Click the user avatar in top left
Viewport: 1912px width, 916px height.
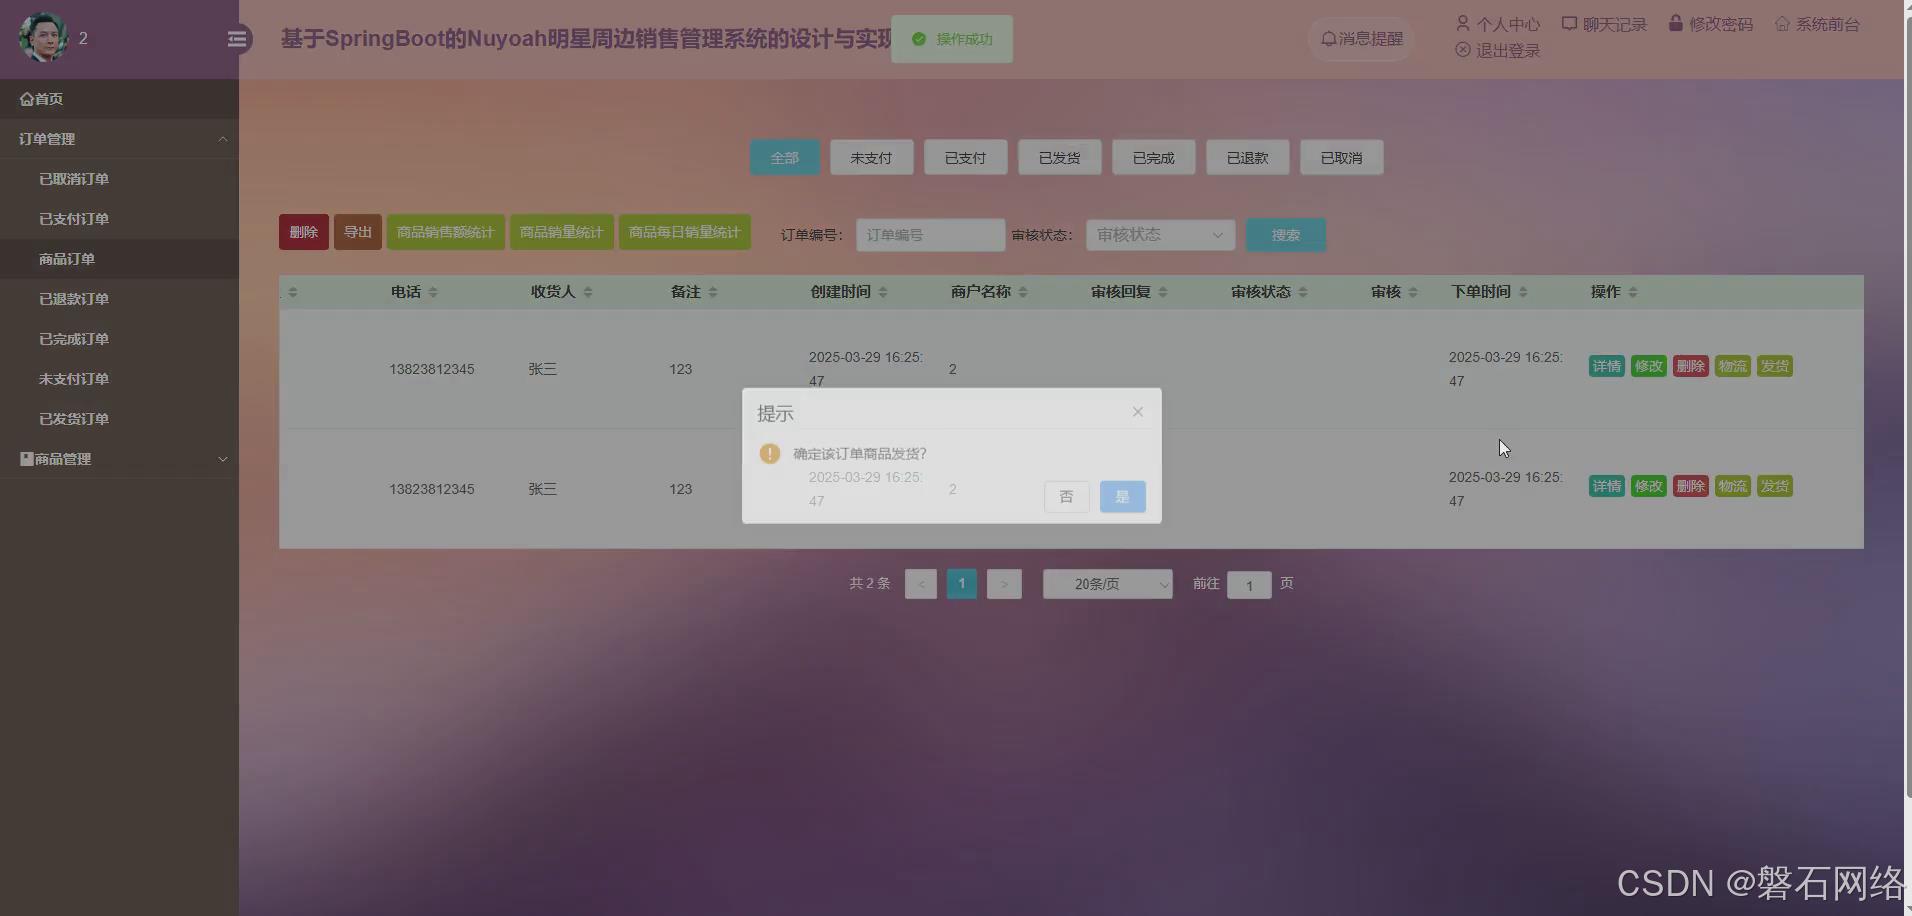click(42, 38)
